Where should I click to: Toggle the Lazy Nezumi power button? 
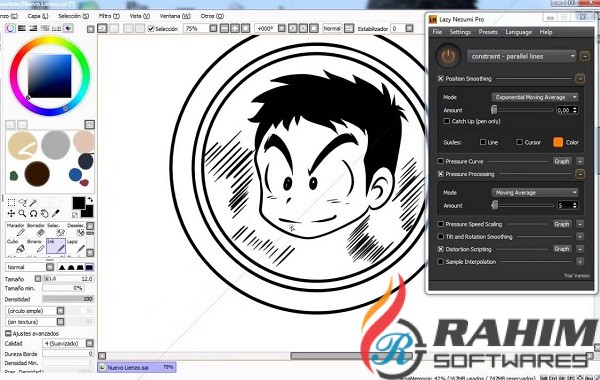tap(448, 56)
